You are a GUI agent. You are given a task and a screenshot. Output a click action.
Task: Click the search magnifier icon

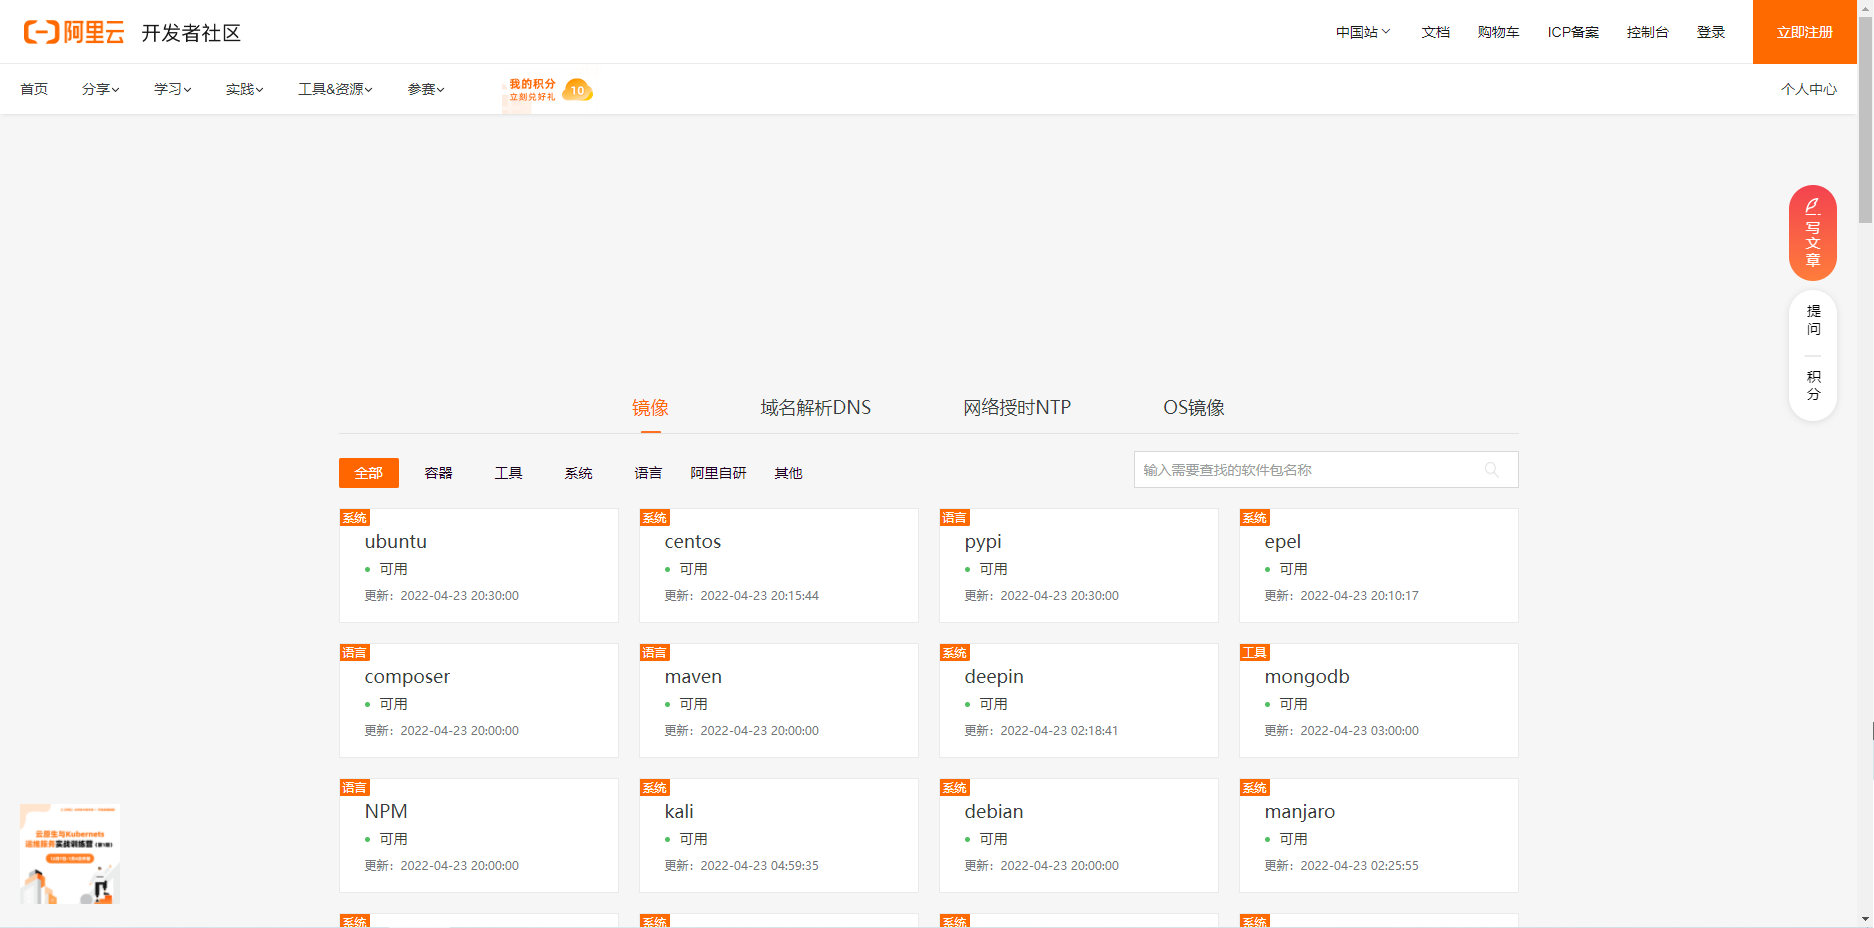coord(1491,469)
